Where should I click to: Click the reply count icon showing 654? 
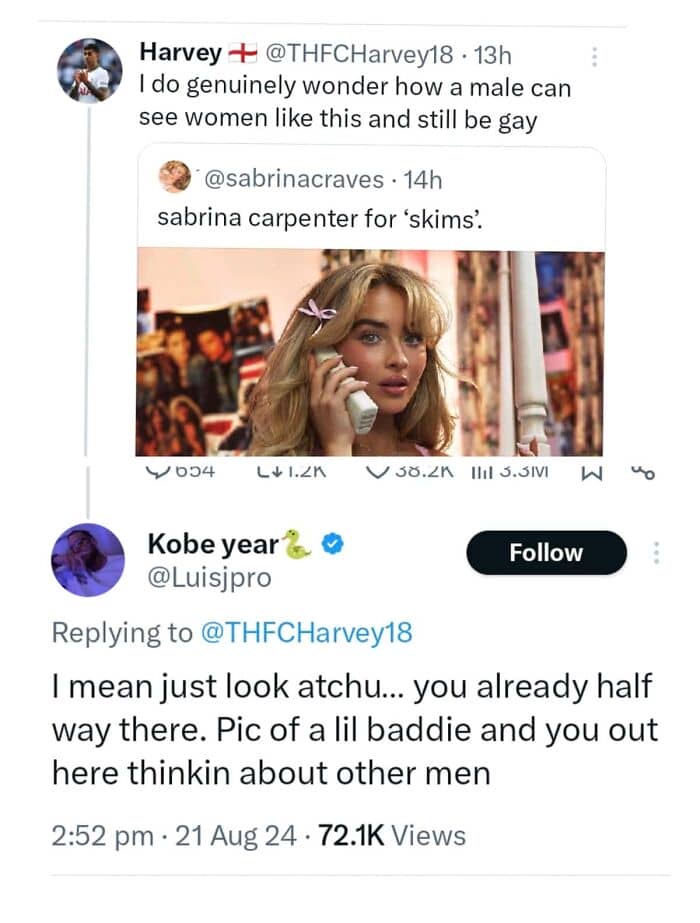[x=154, y=471]
